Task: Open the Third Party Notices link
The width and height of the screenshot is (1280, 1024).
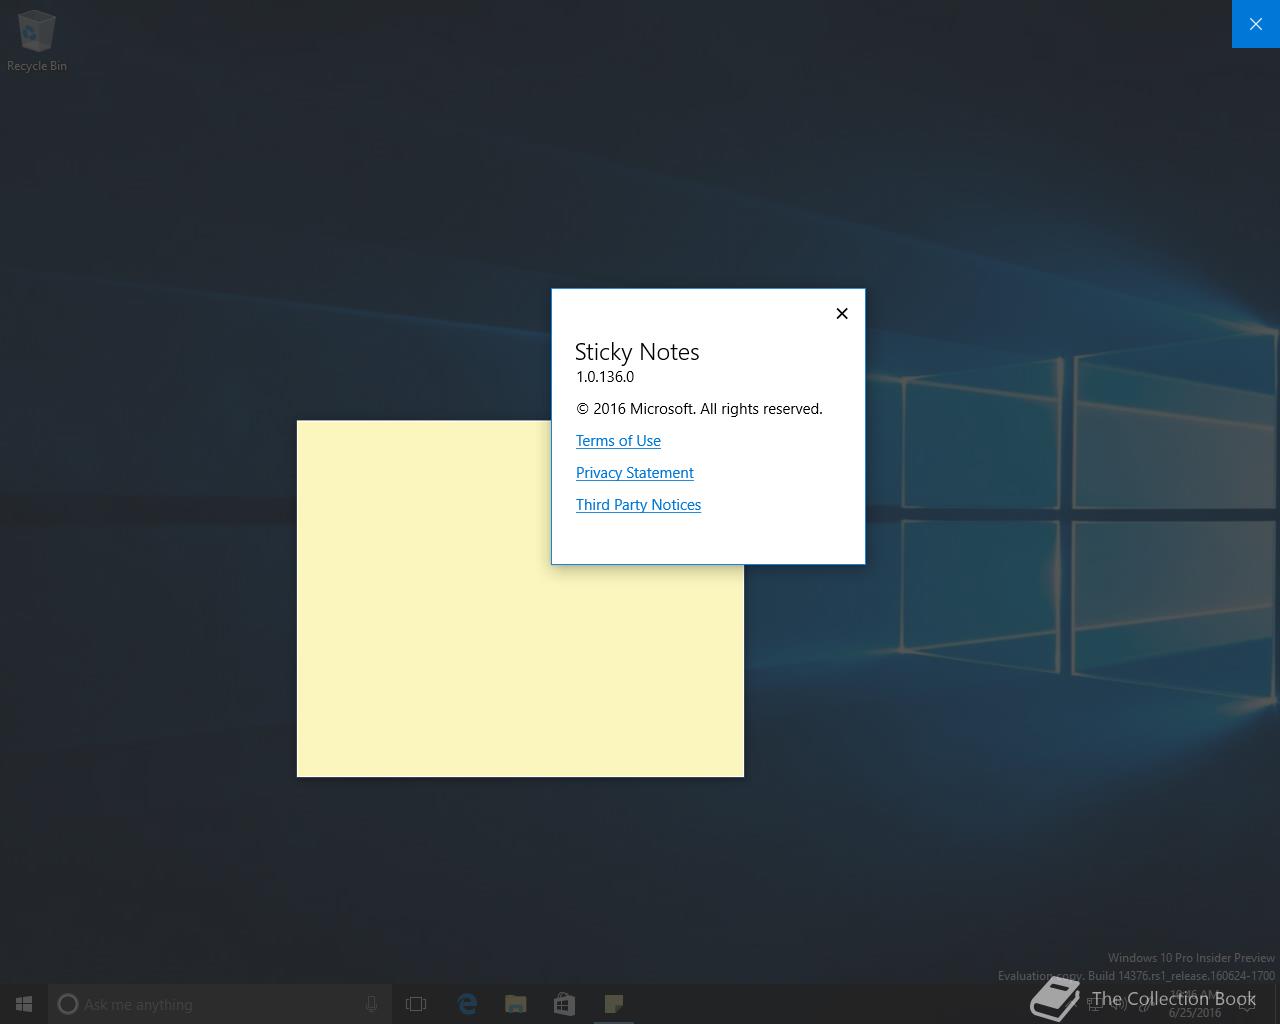Action: (x=638, y=505)
